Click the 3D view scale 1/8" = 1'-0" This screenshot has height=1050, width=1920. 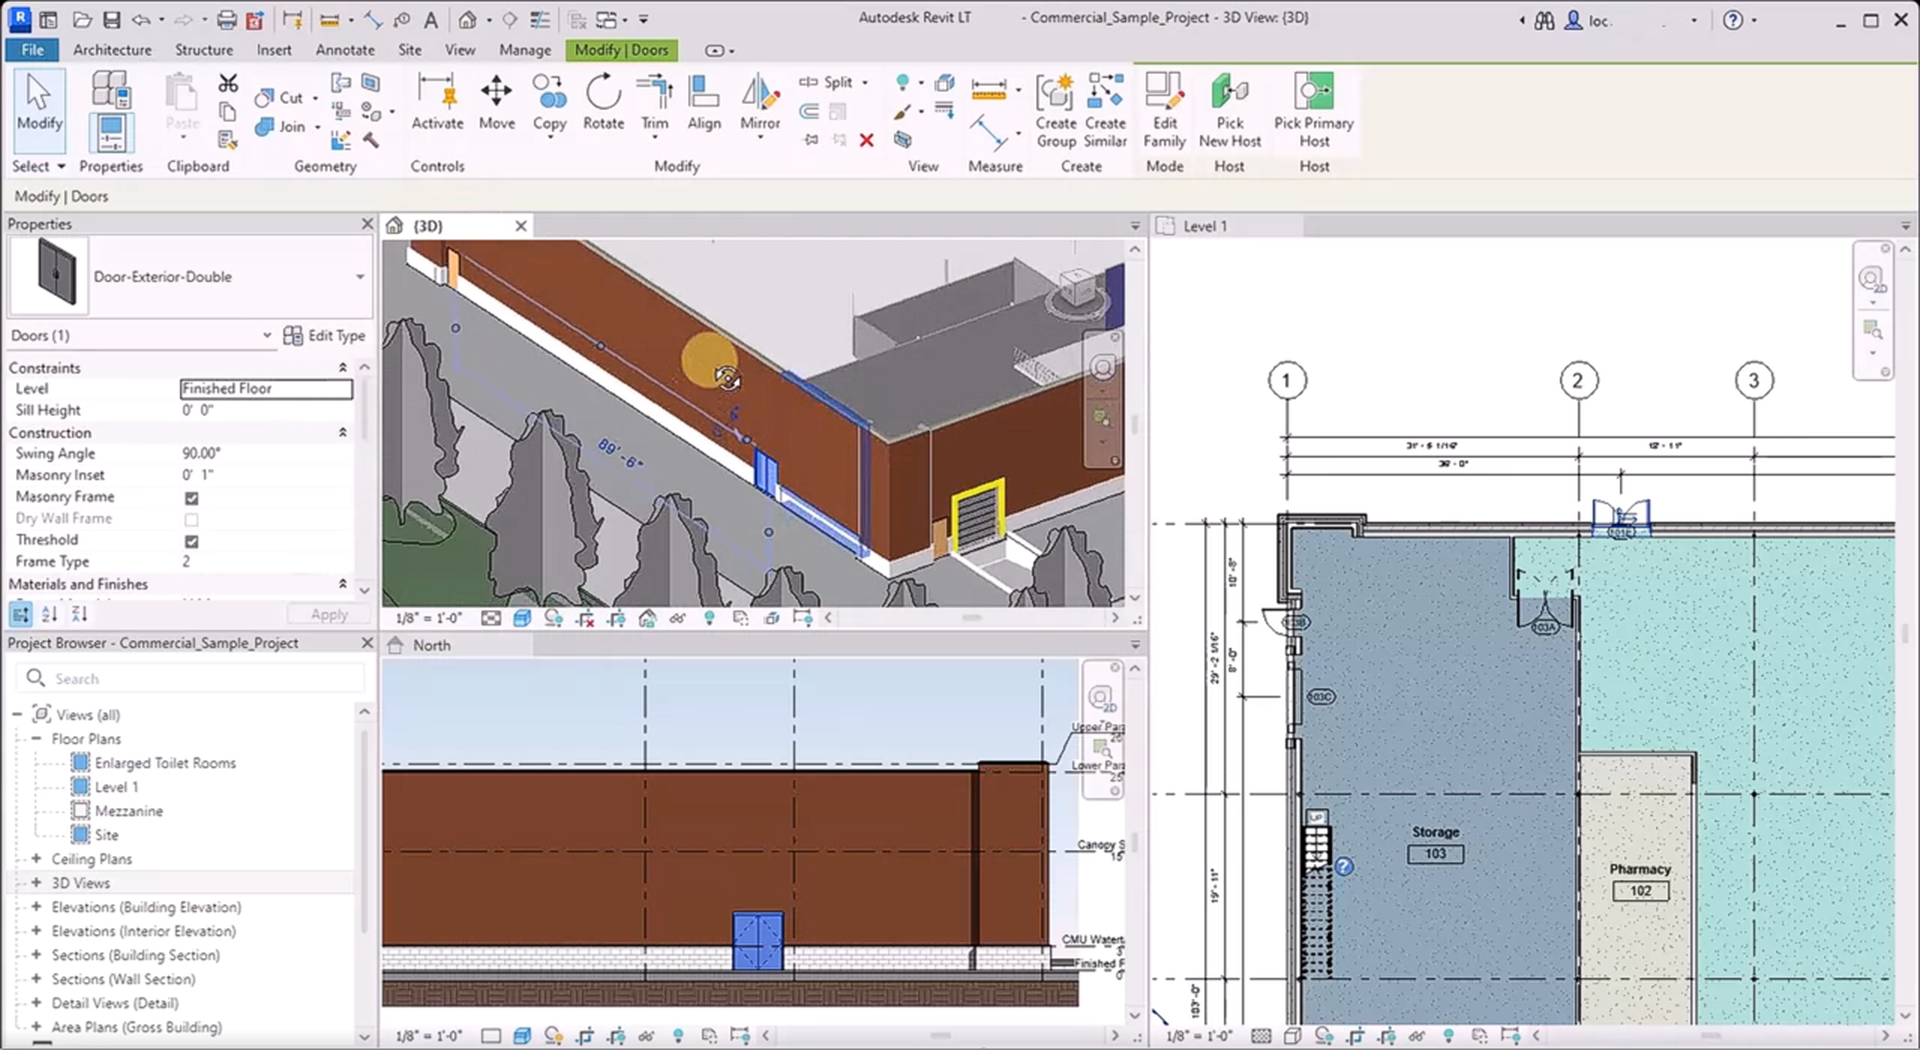429,618
